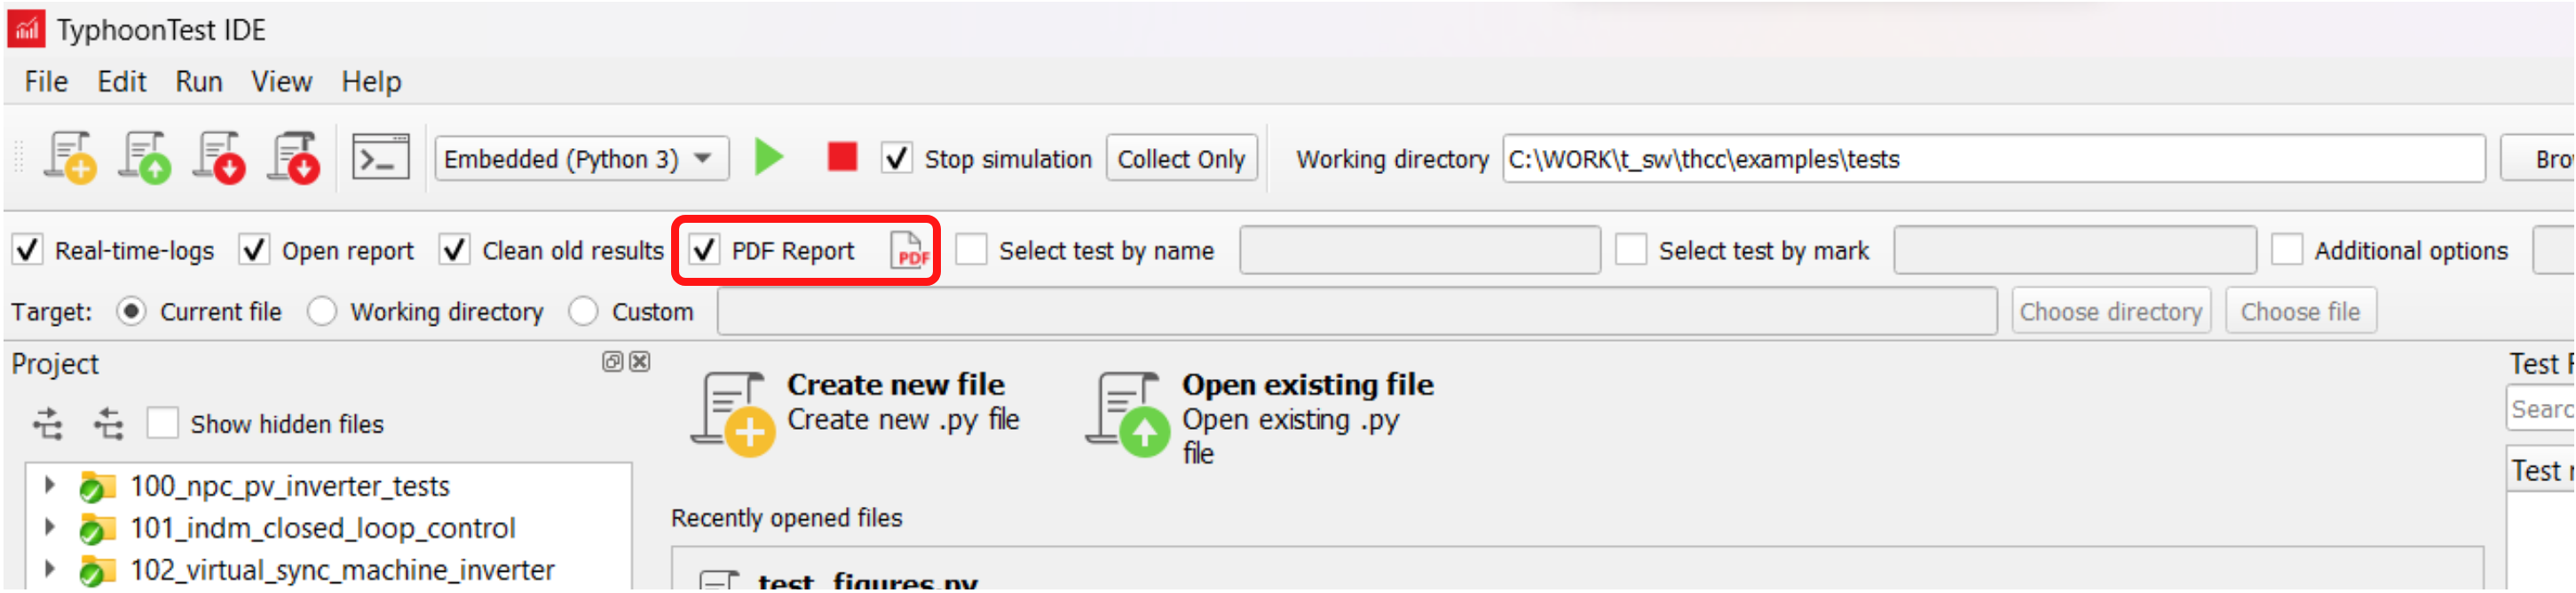
Task: Click the Working directory path field
Action: coord(1993,159)
